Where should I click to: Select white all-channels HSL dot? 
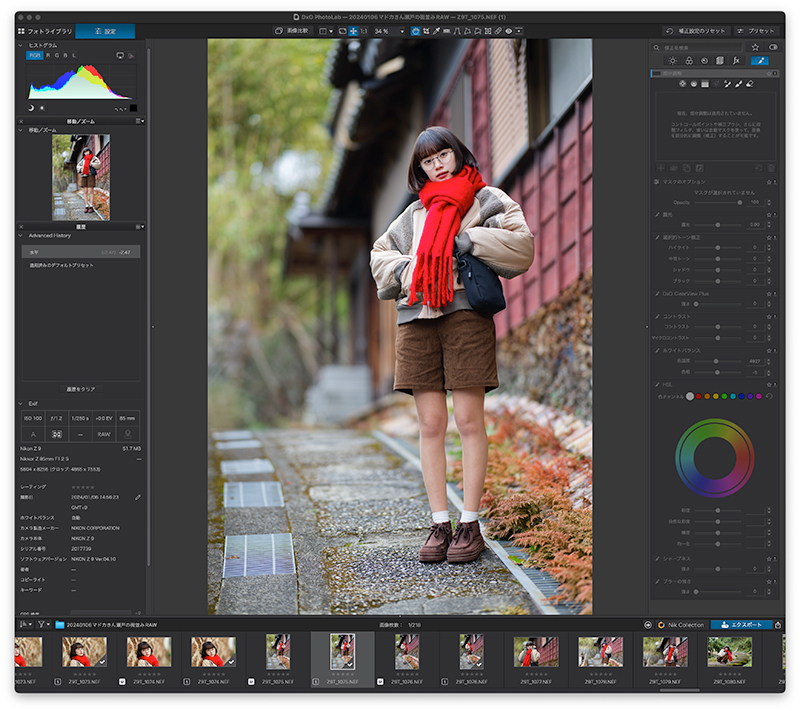click(x=690, y=396)
